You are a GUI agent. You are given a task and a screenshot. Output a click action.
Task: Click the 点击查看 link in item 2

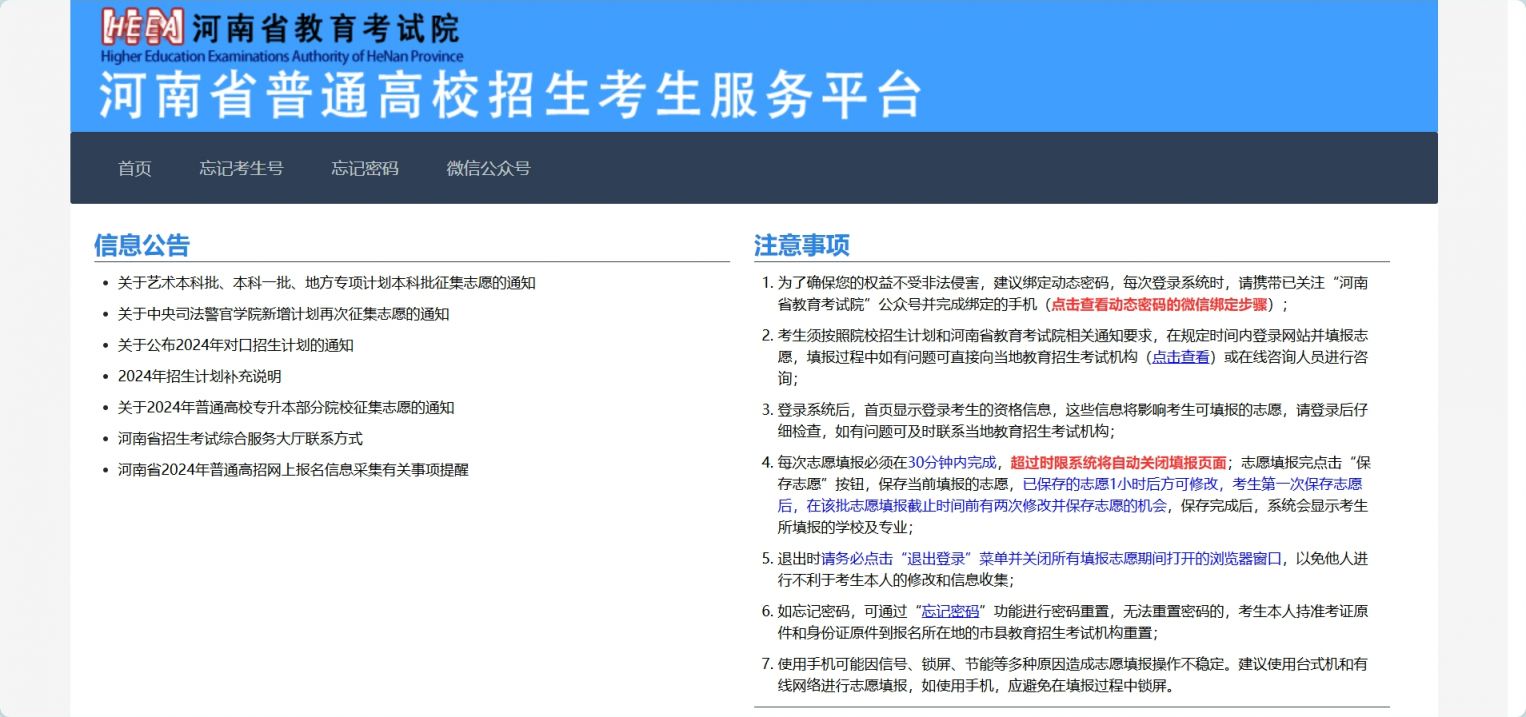click(1181, 356)
